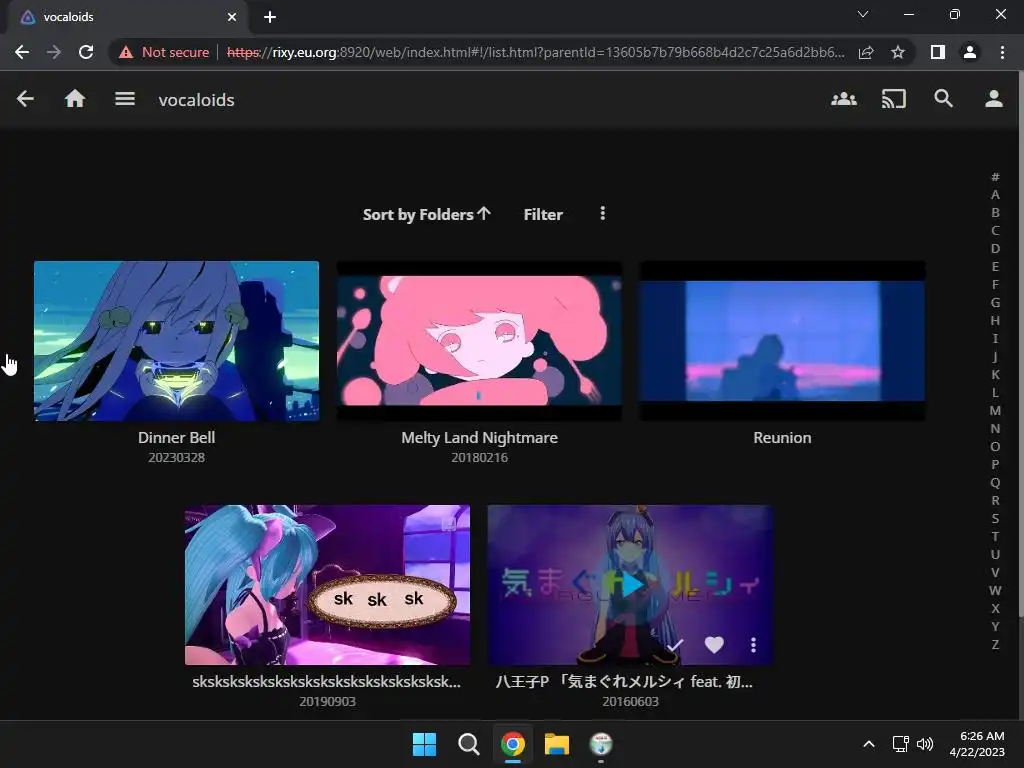
Task: Go back using Jellyfin back arrow
Action: click(x=25, y=99)
